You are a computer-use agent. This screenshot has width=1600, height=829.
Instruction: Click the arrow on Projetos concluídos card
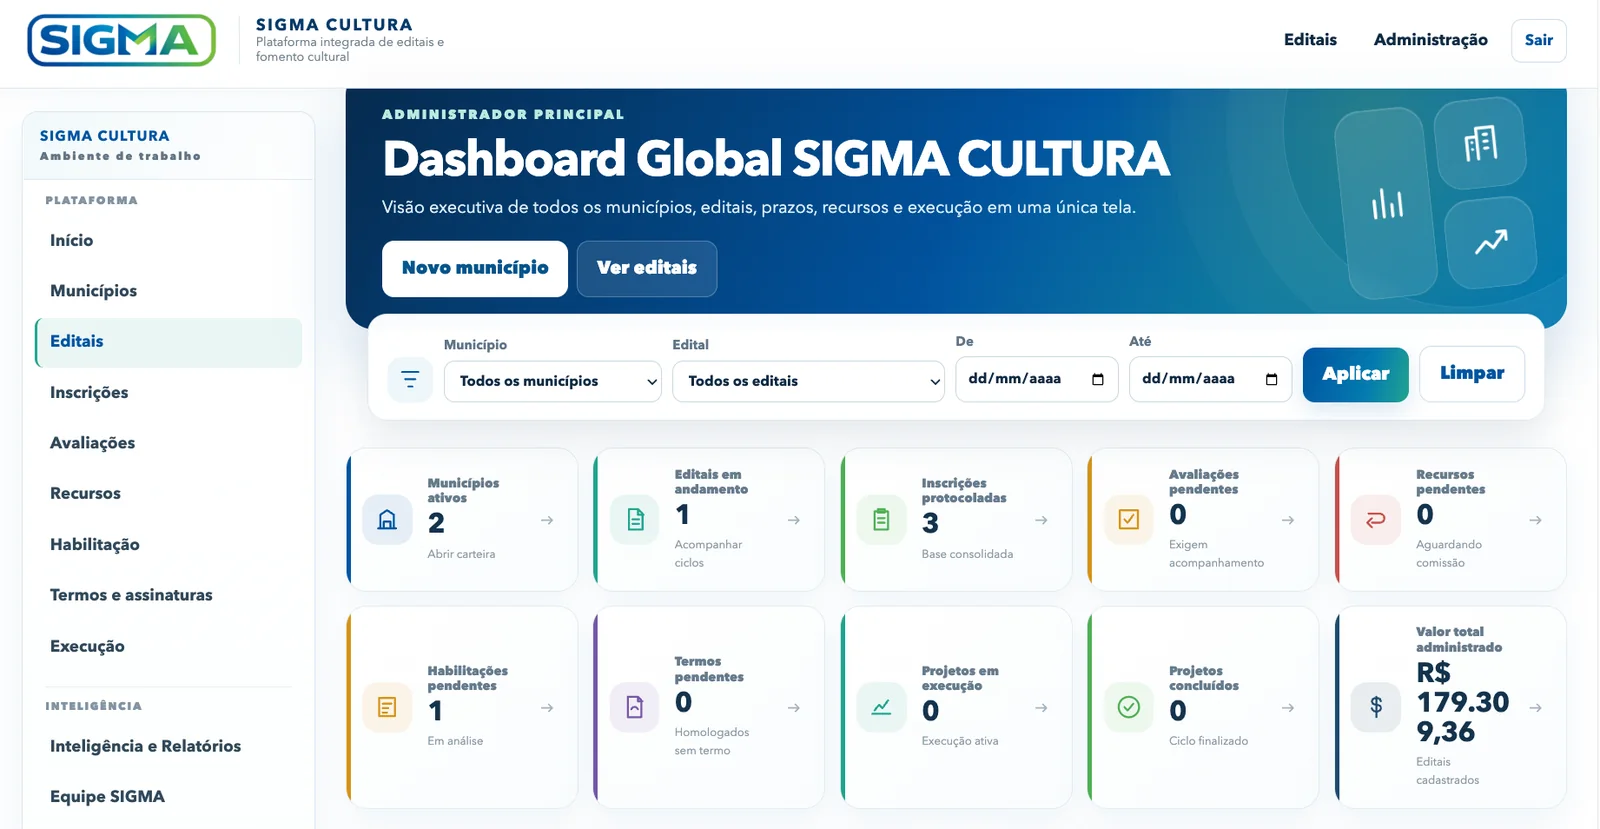click(1288, 708)
